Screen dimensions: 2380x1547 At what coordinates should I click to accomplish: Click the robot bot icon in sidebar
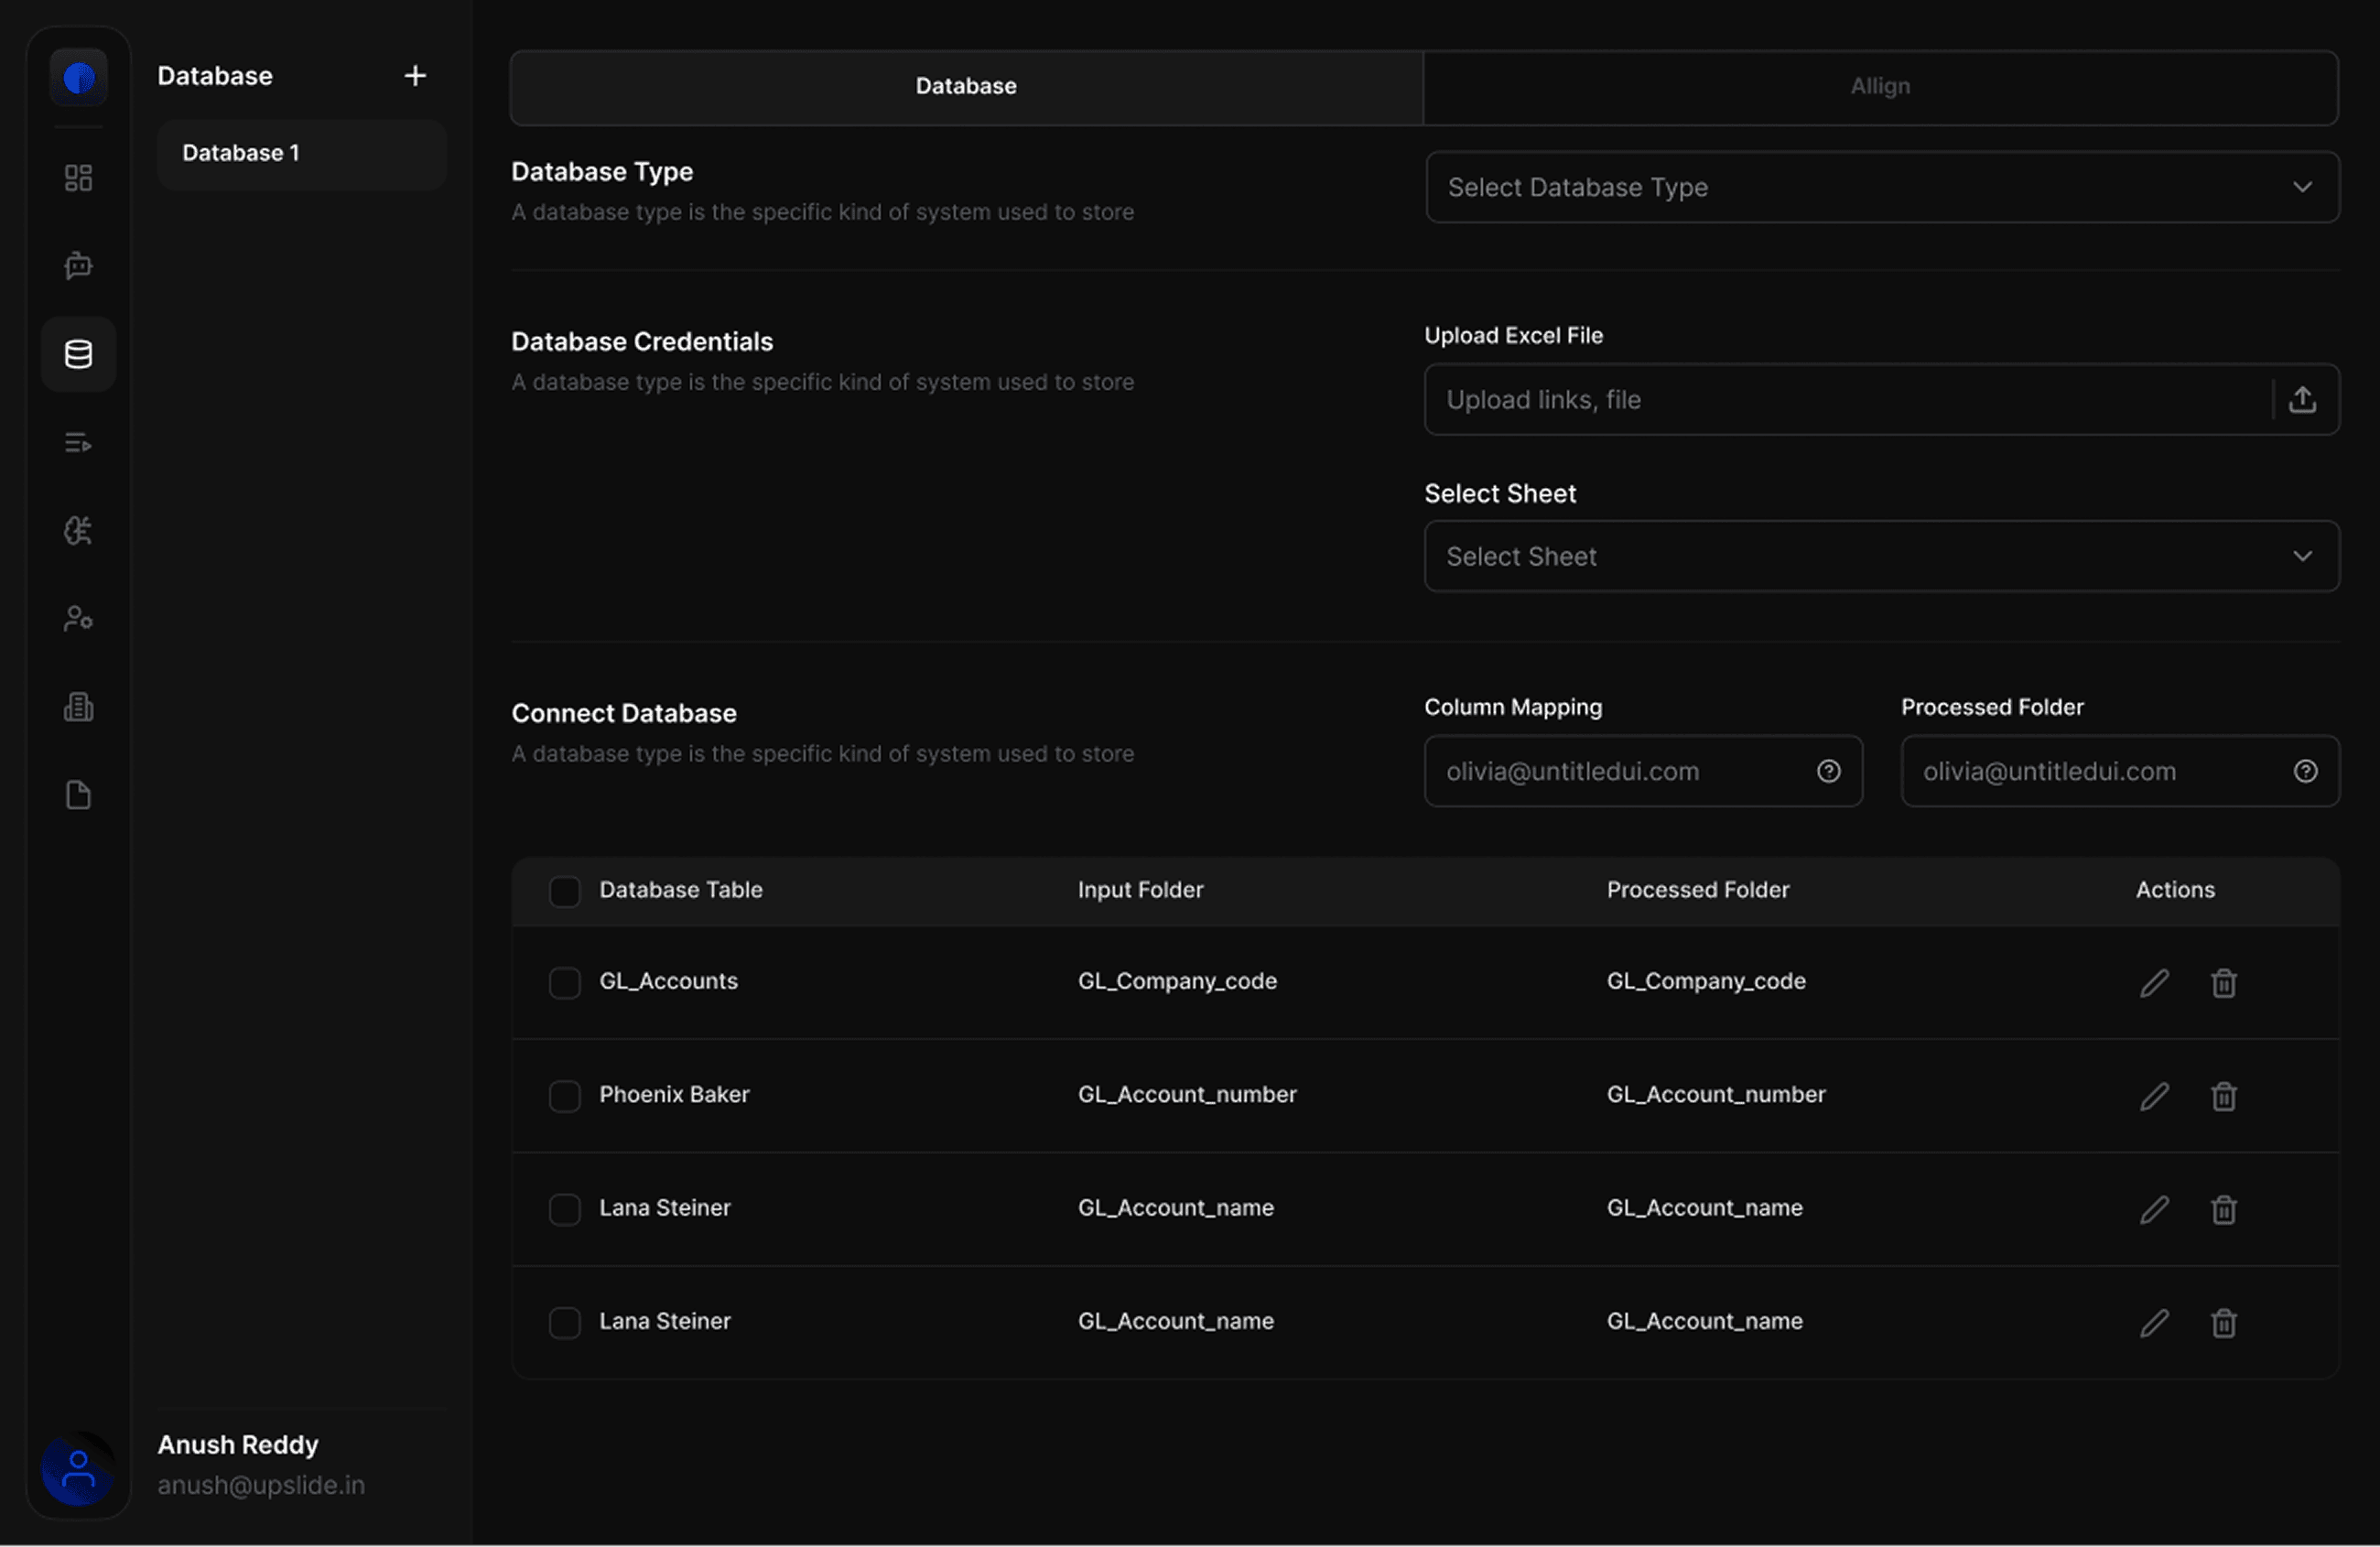pos(78,266)
